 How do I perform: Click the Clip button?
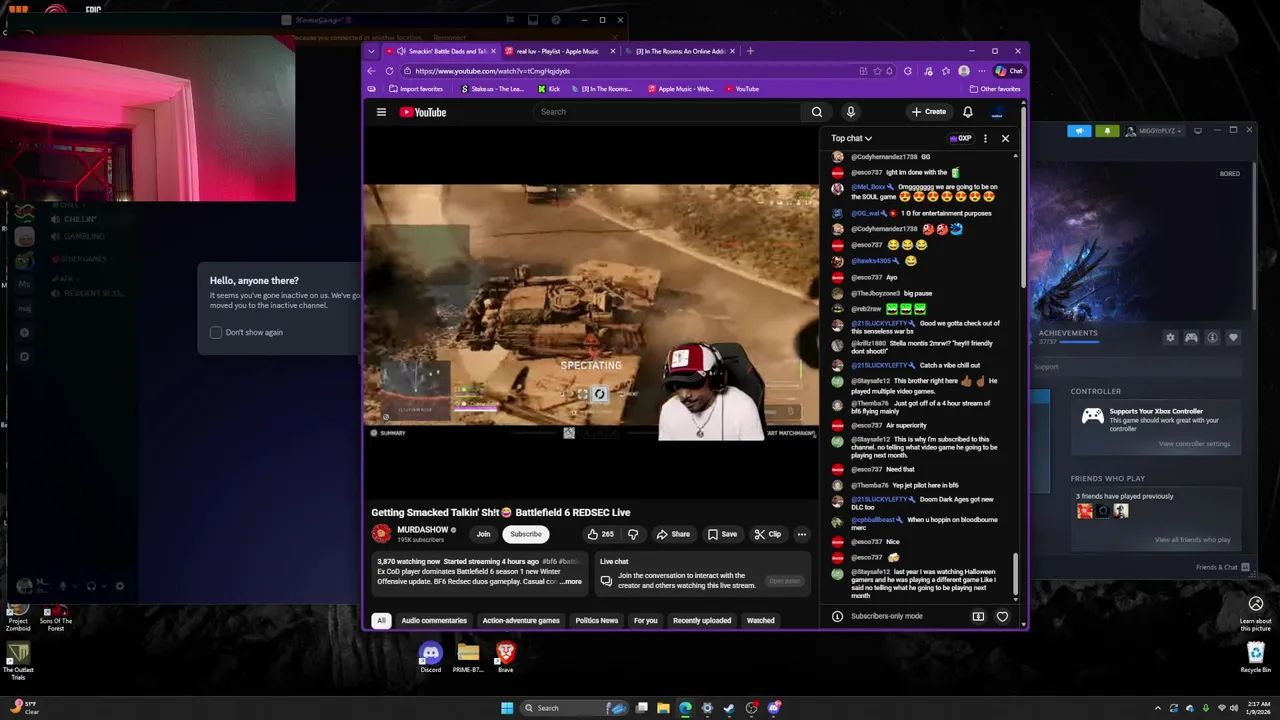(x=768, y=534)
